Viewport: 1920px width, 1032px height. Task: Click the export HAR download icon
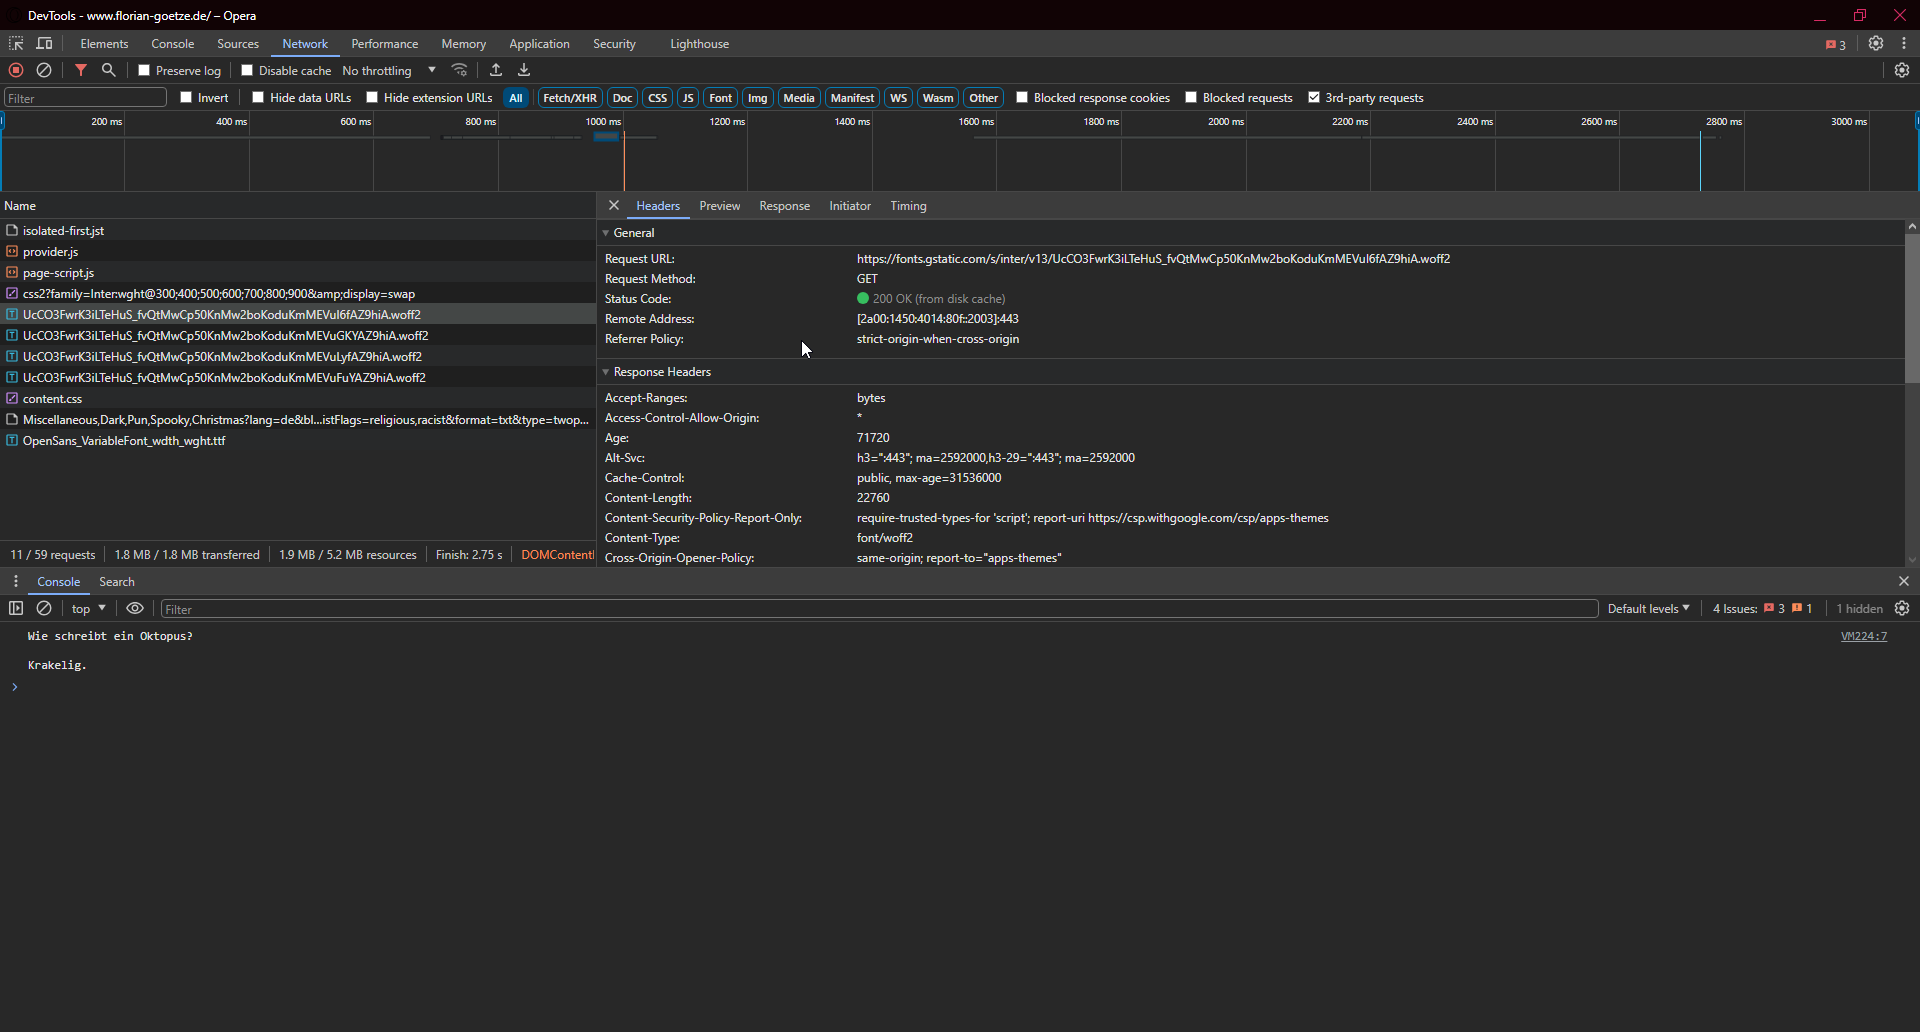click(x=524, y=70)
